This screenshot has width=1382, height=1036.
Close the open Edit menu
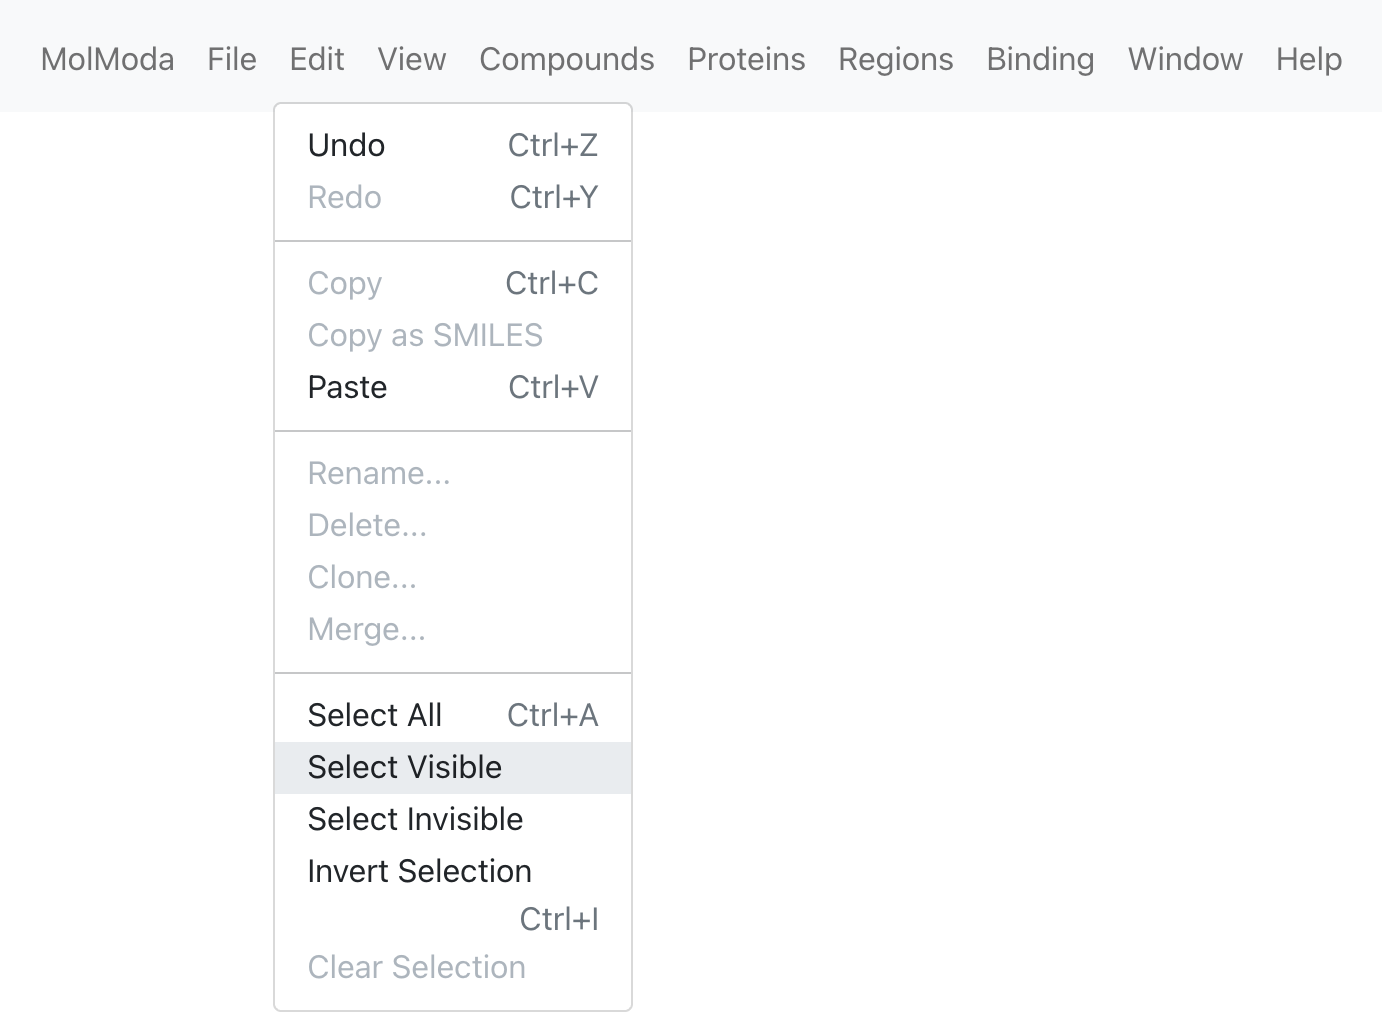click(317, 59)
